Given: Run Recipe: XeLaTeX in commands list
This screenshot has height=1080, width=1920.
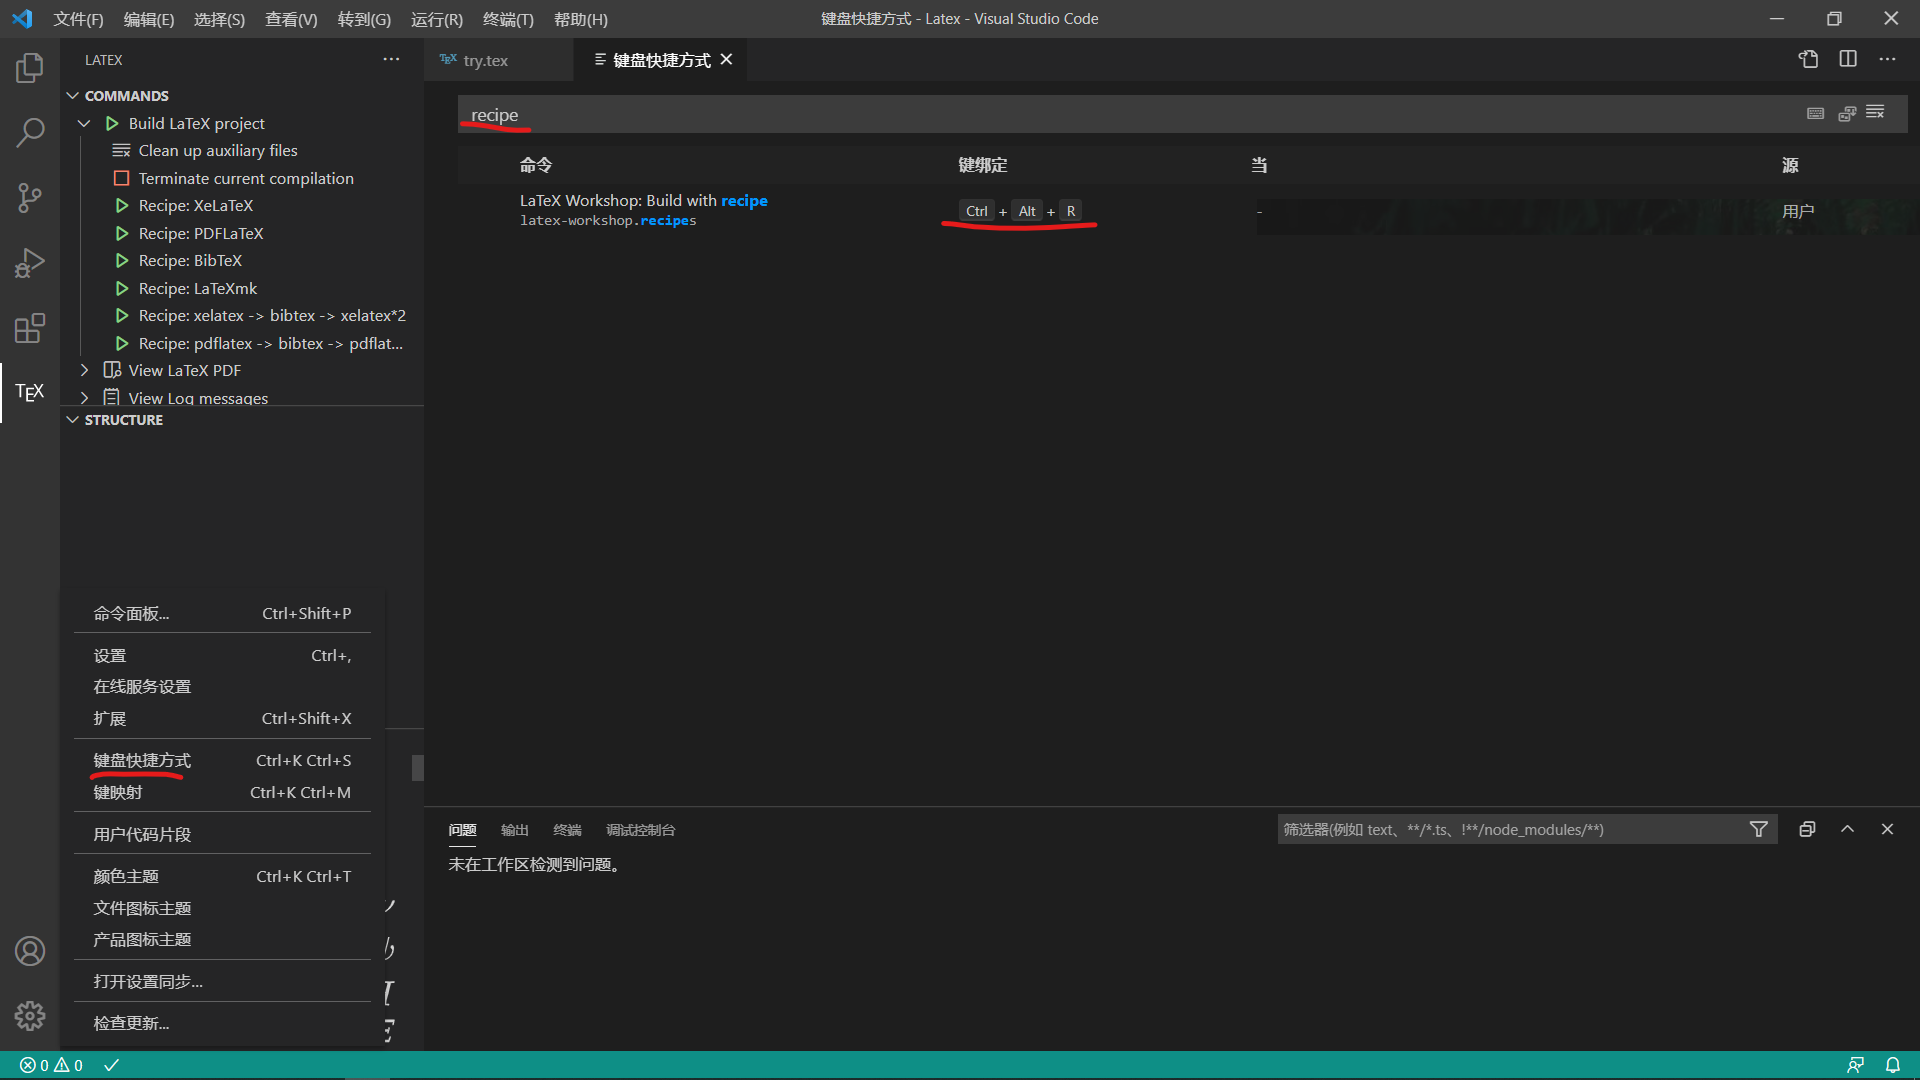Looking at the screenshot, I should point(195,205).
